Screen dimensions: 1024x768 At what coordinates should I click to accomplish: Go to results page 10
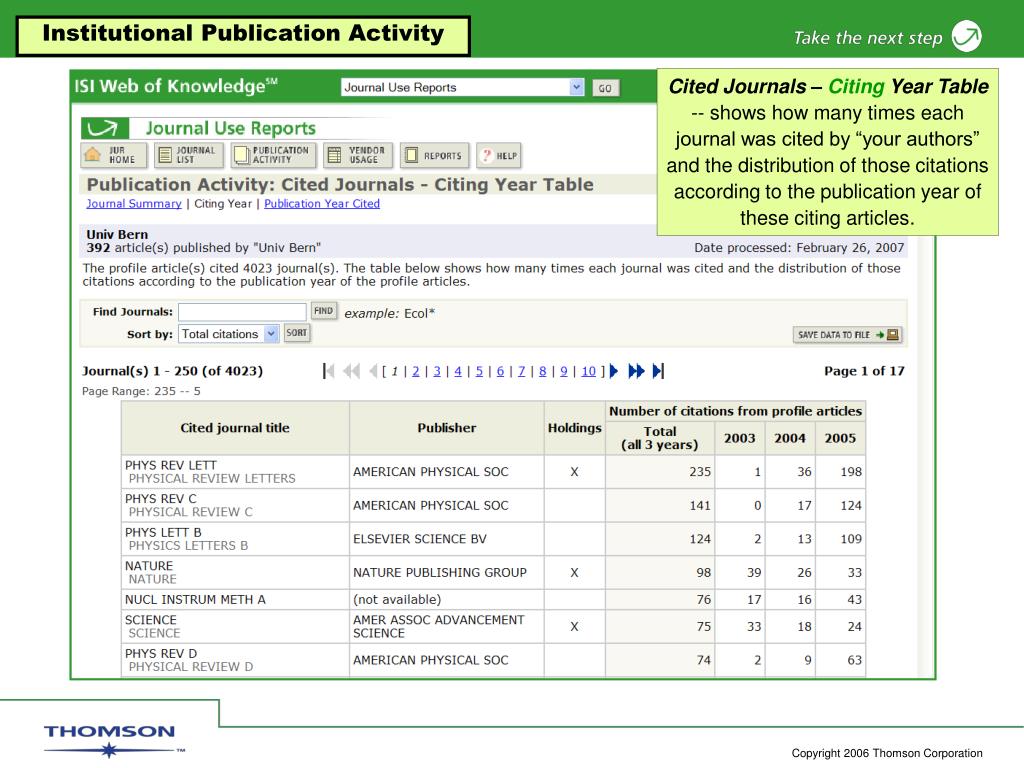pos(588,371)
